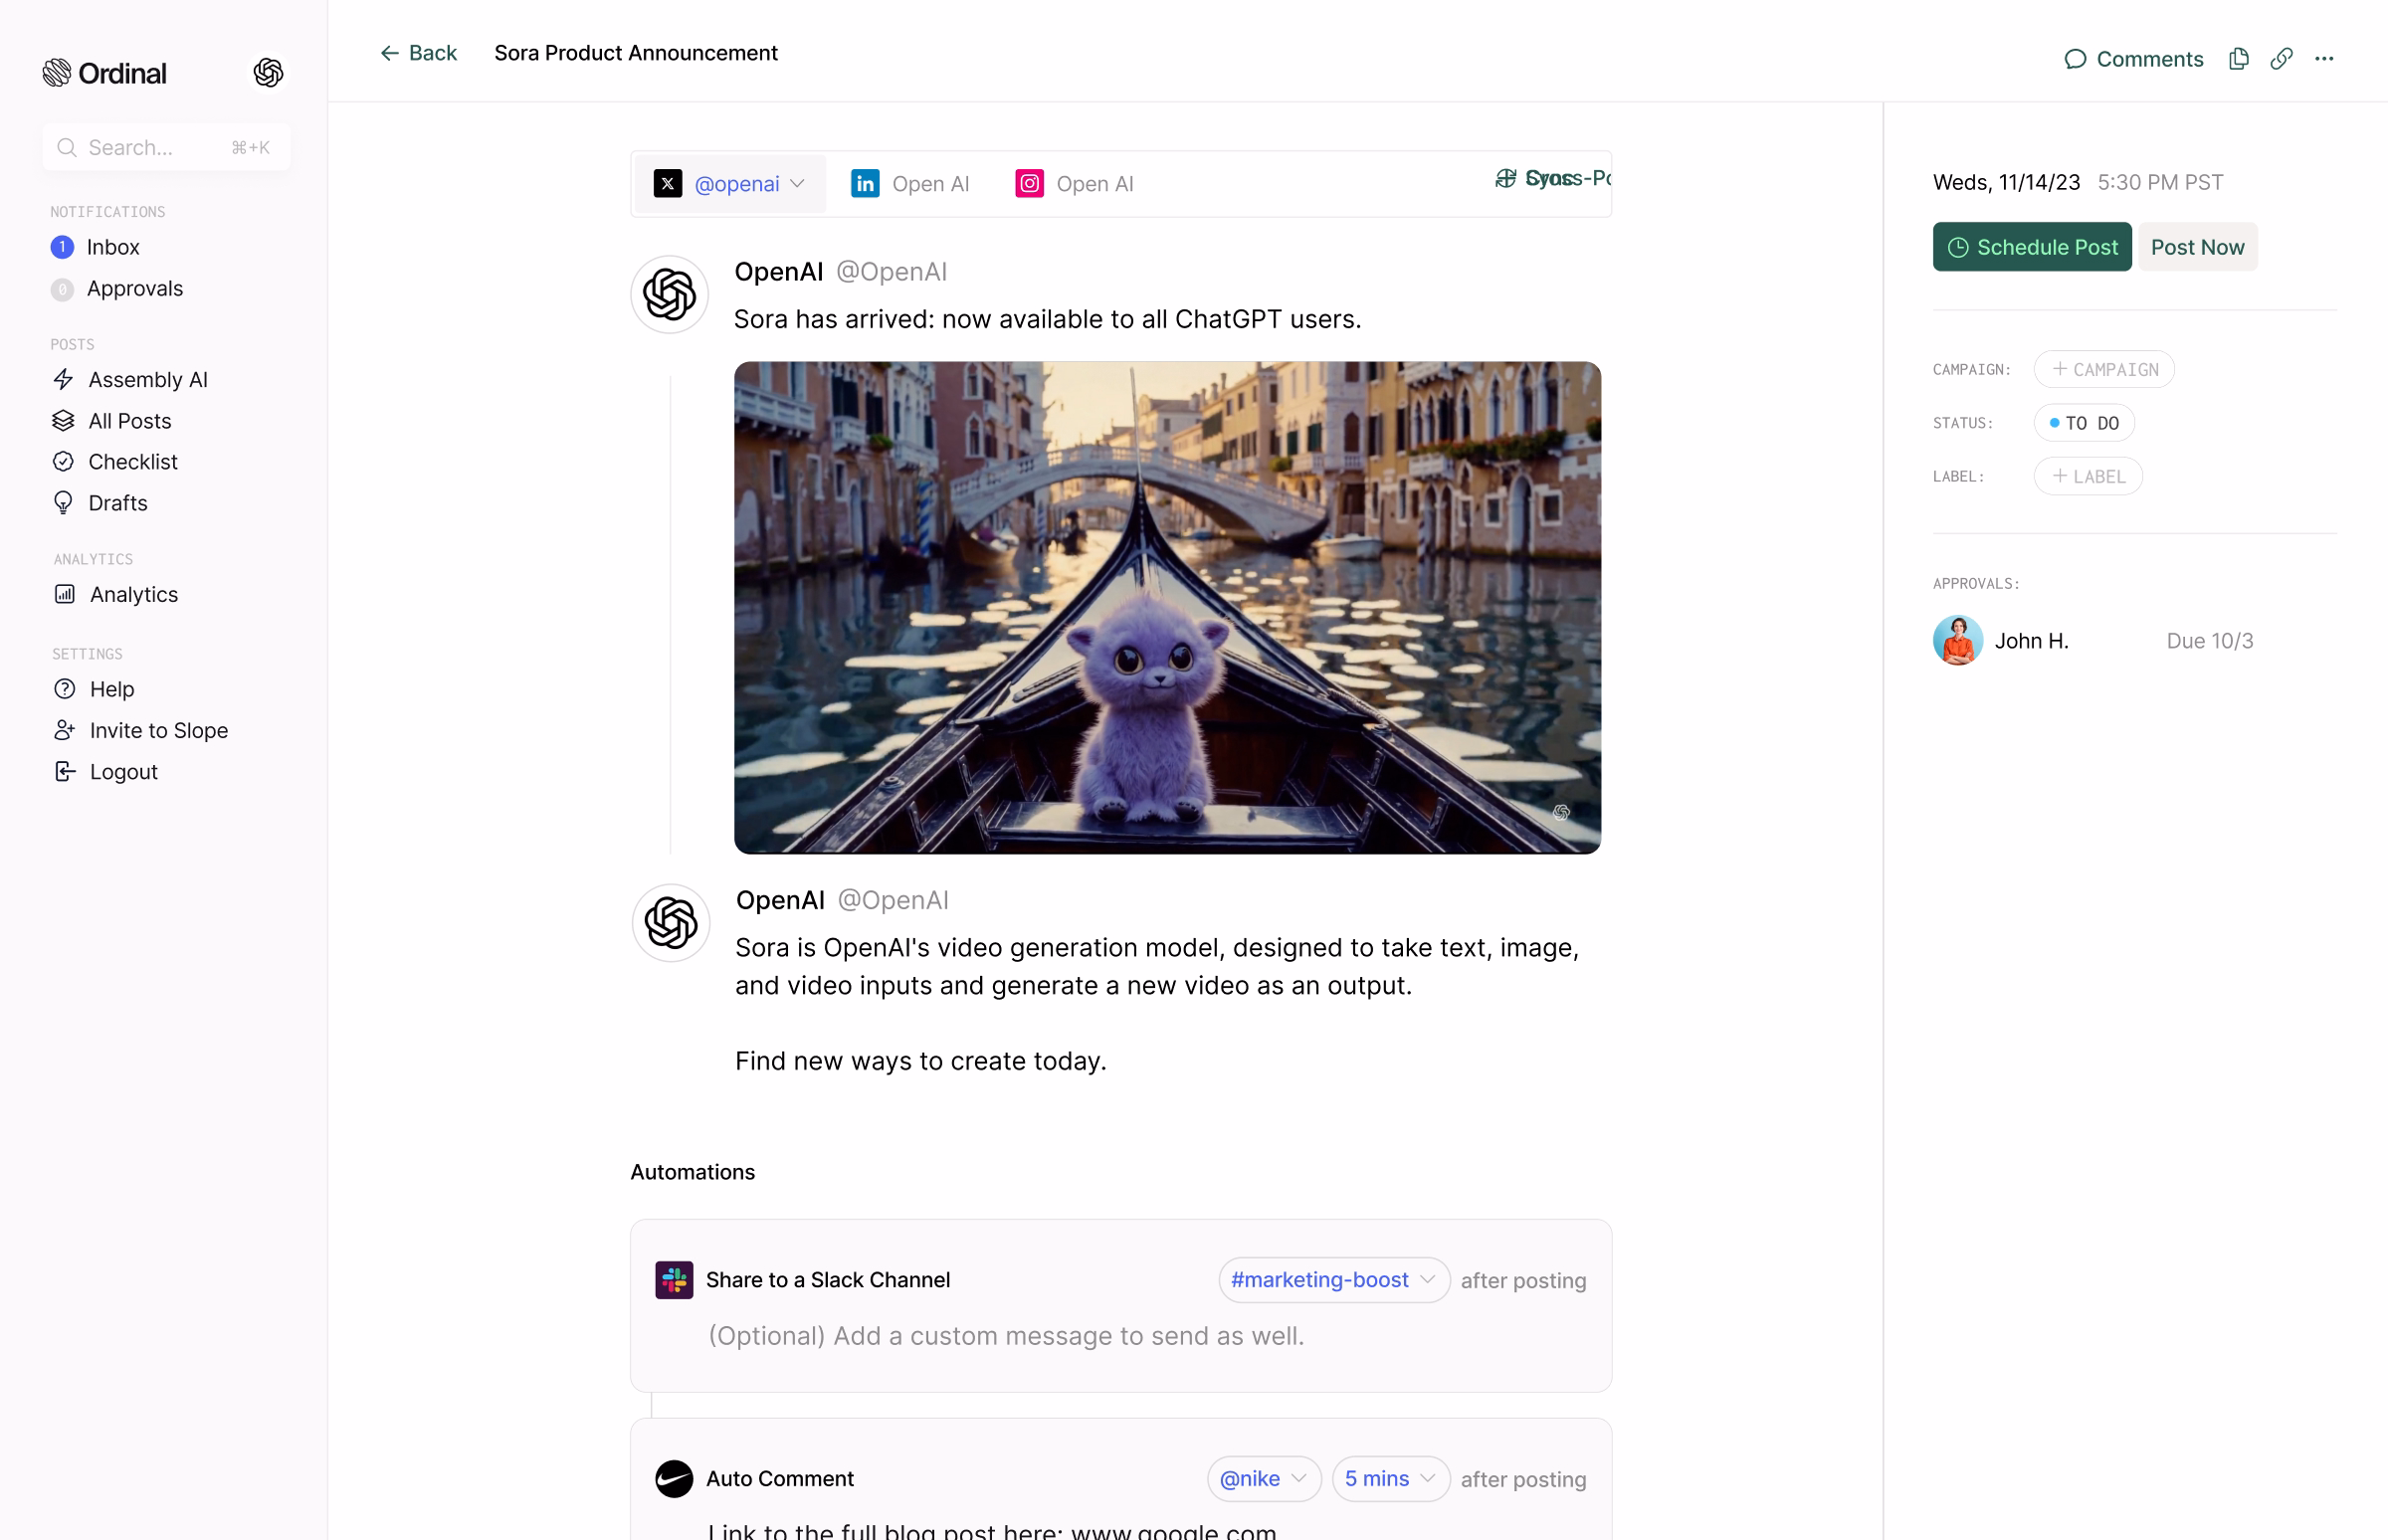The image size is (2388, 1540).
Task: Click the Schedule Post button
Action: pos(2031,247)
